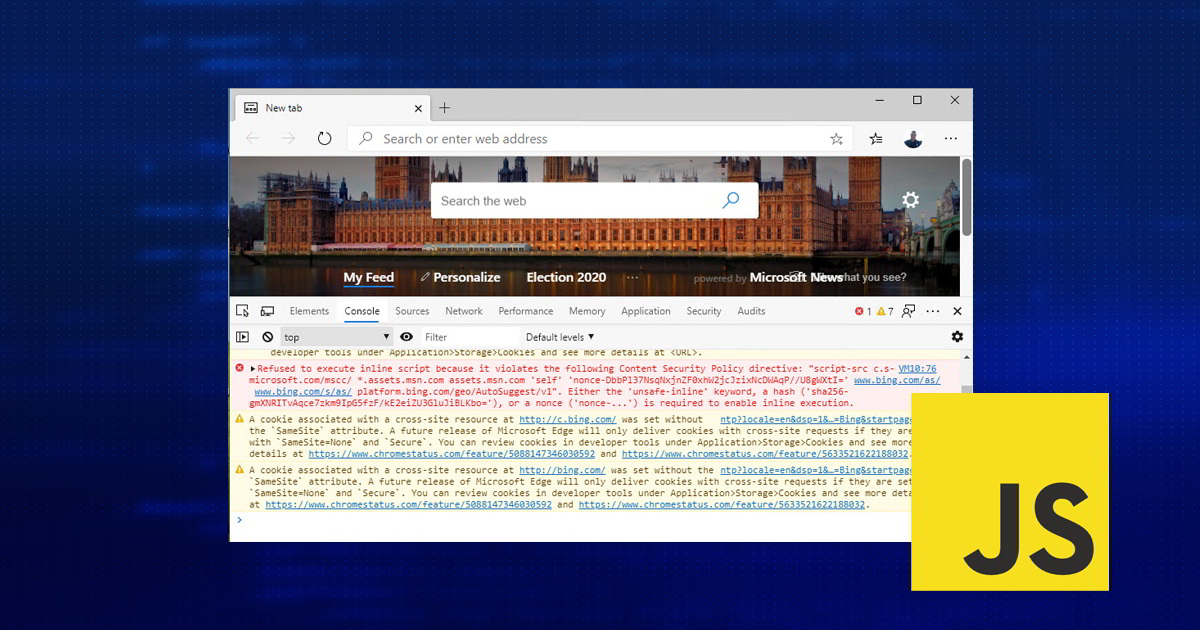Screen dimensions: 1200x630
Task: Click the yellow warning count indicator
Action: 885,311
